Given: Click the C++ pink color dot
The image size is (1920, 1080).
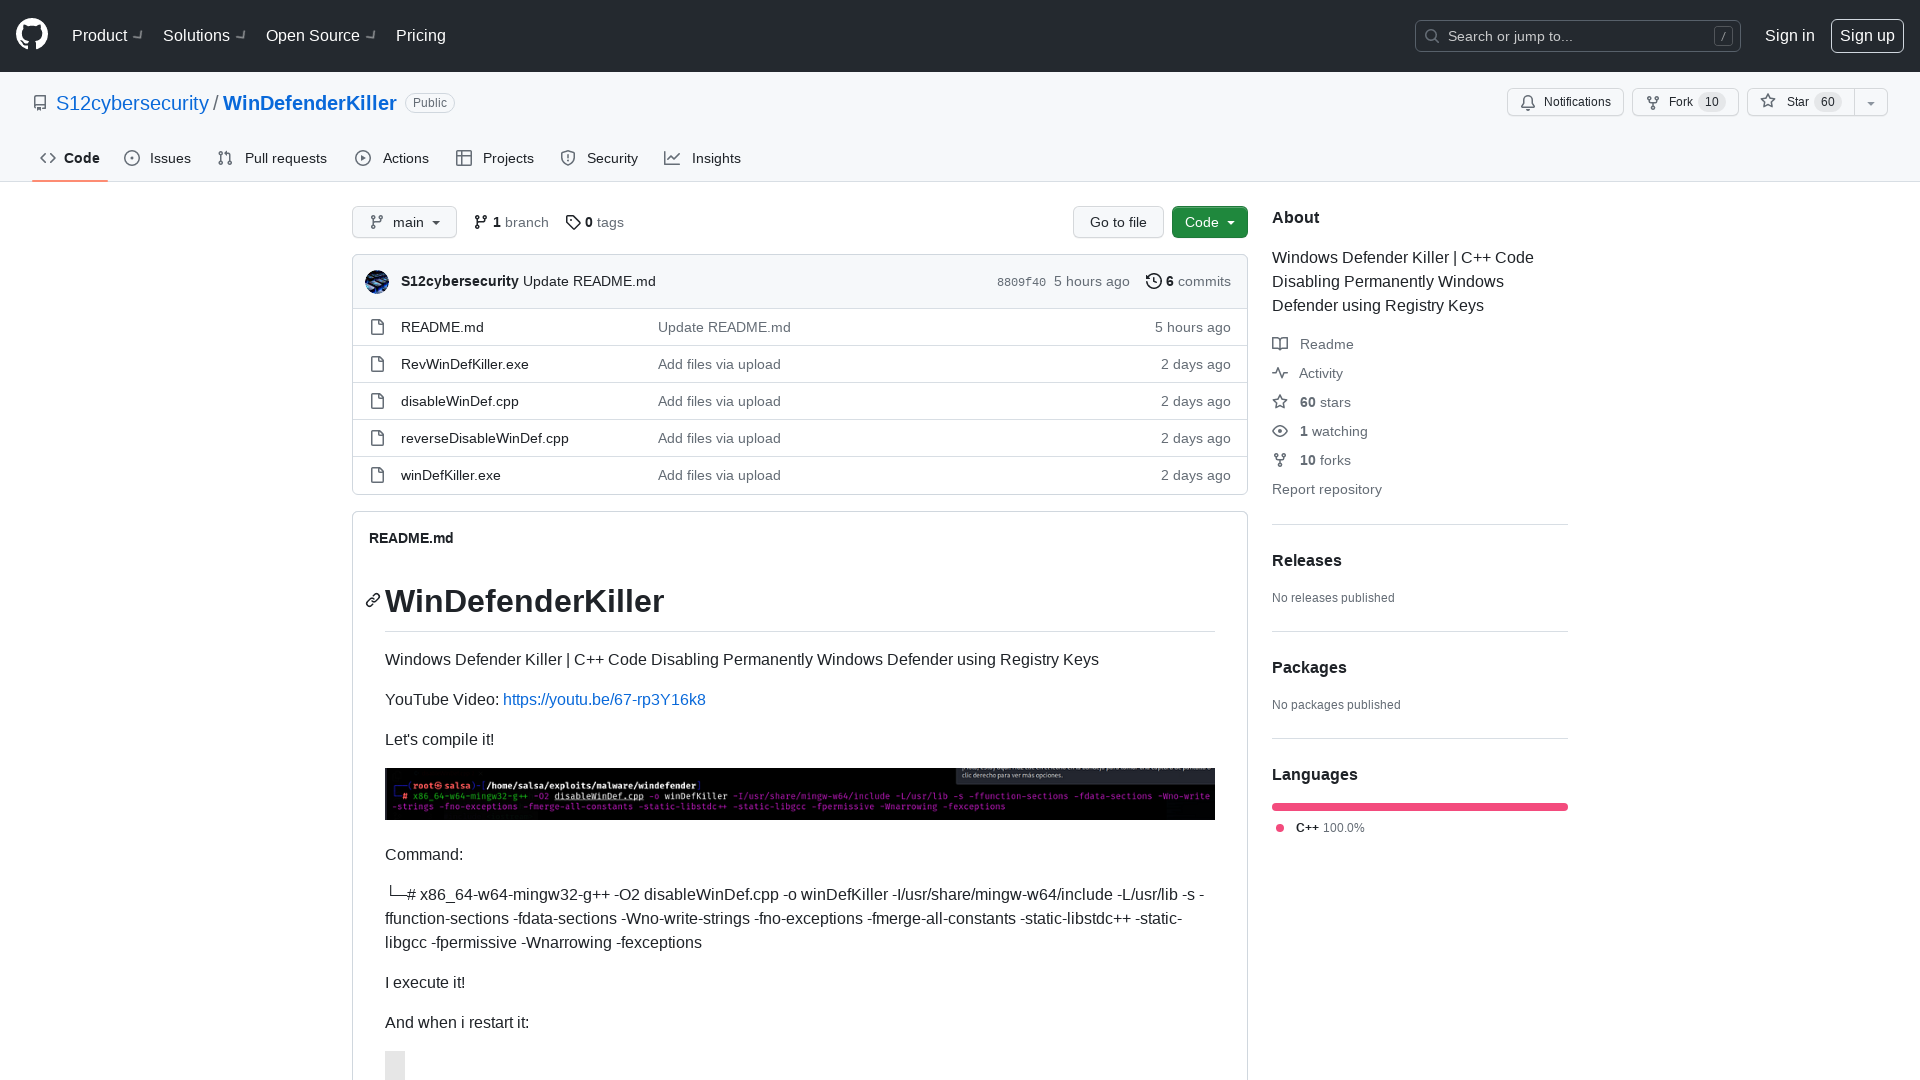Looking at the screenshot, I should pyautogui.click(x=1280, y=828).
